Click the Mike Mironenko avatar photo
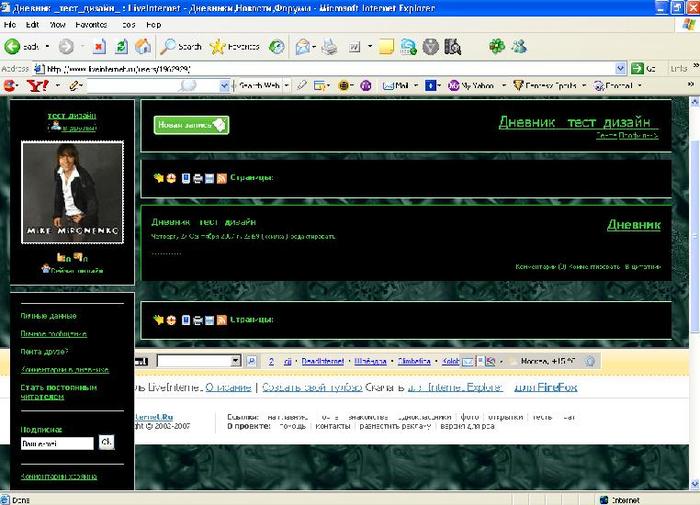 [72, 192]
